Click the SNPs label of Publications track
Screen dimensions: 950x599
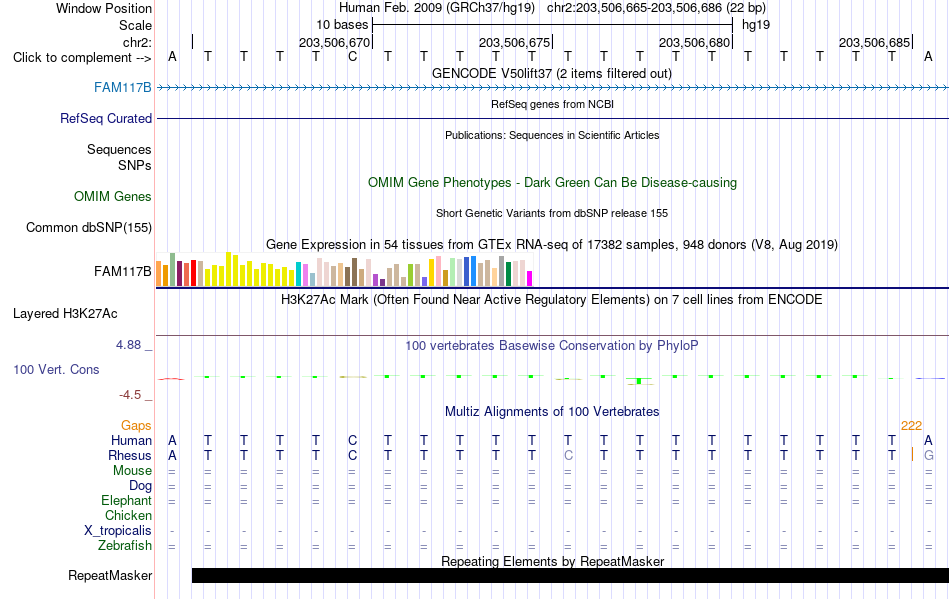point(135,165)
